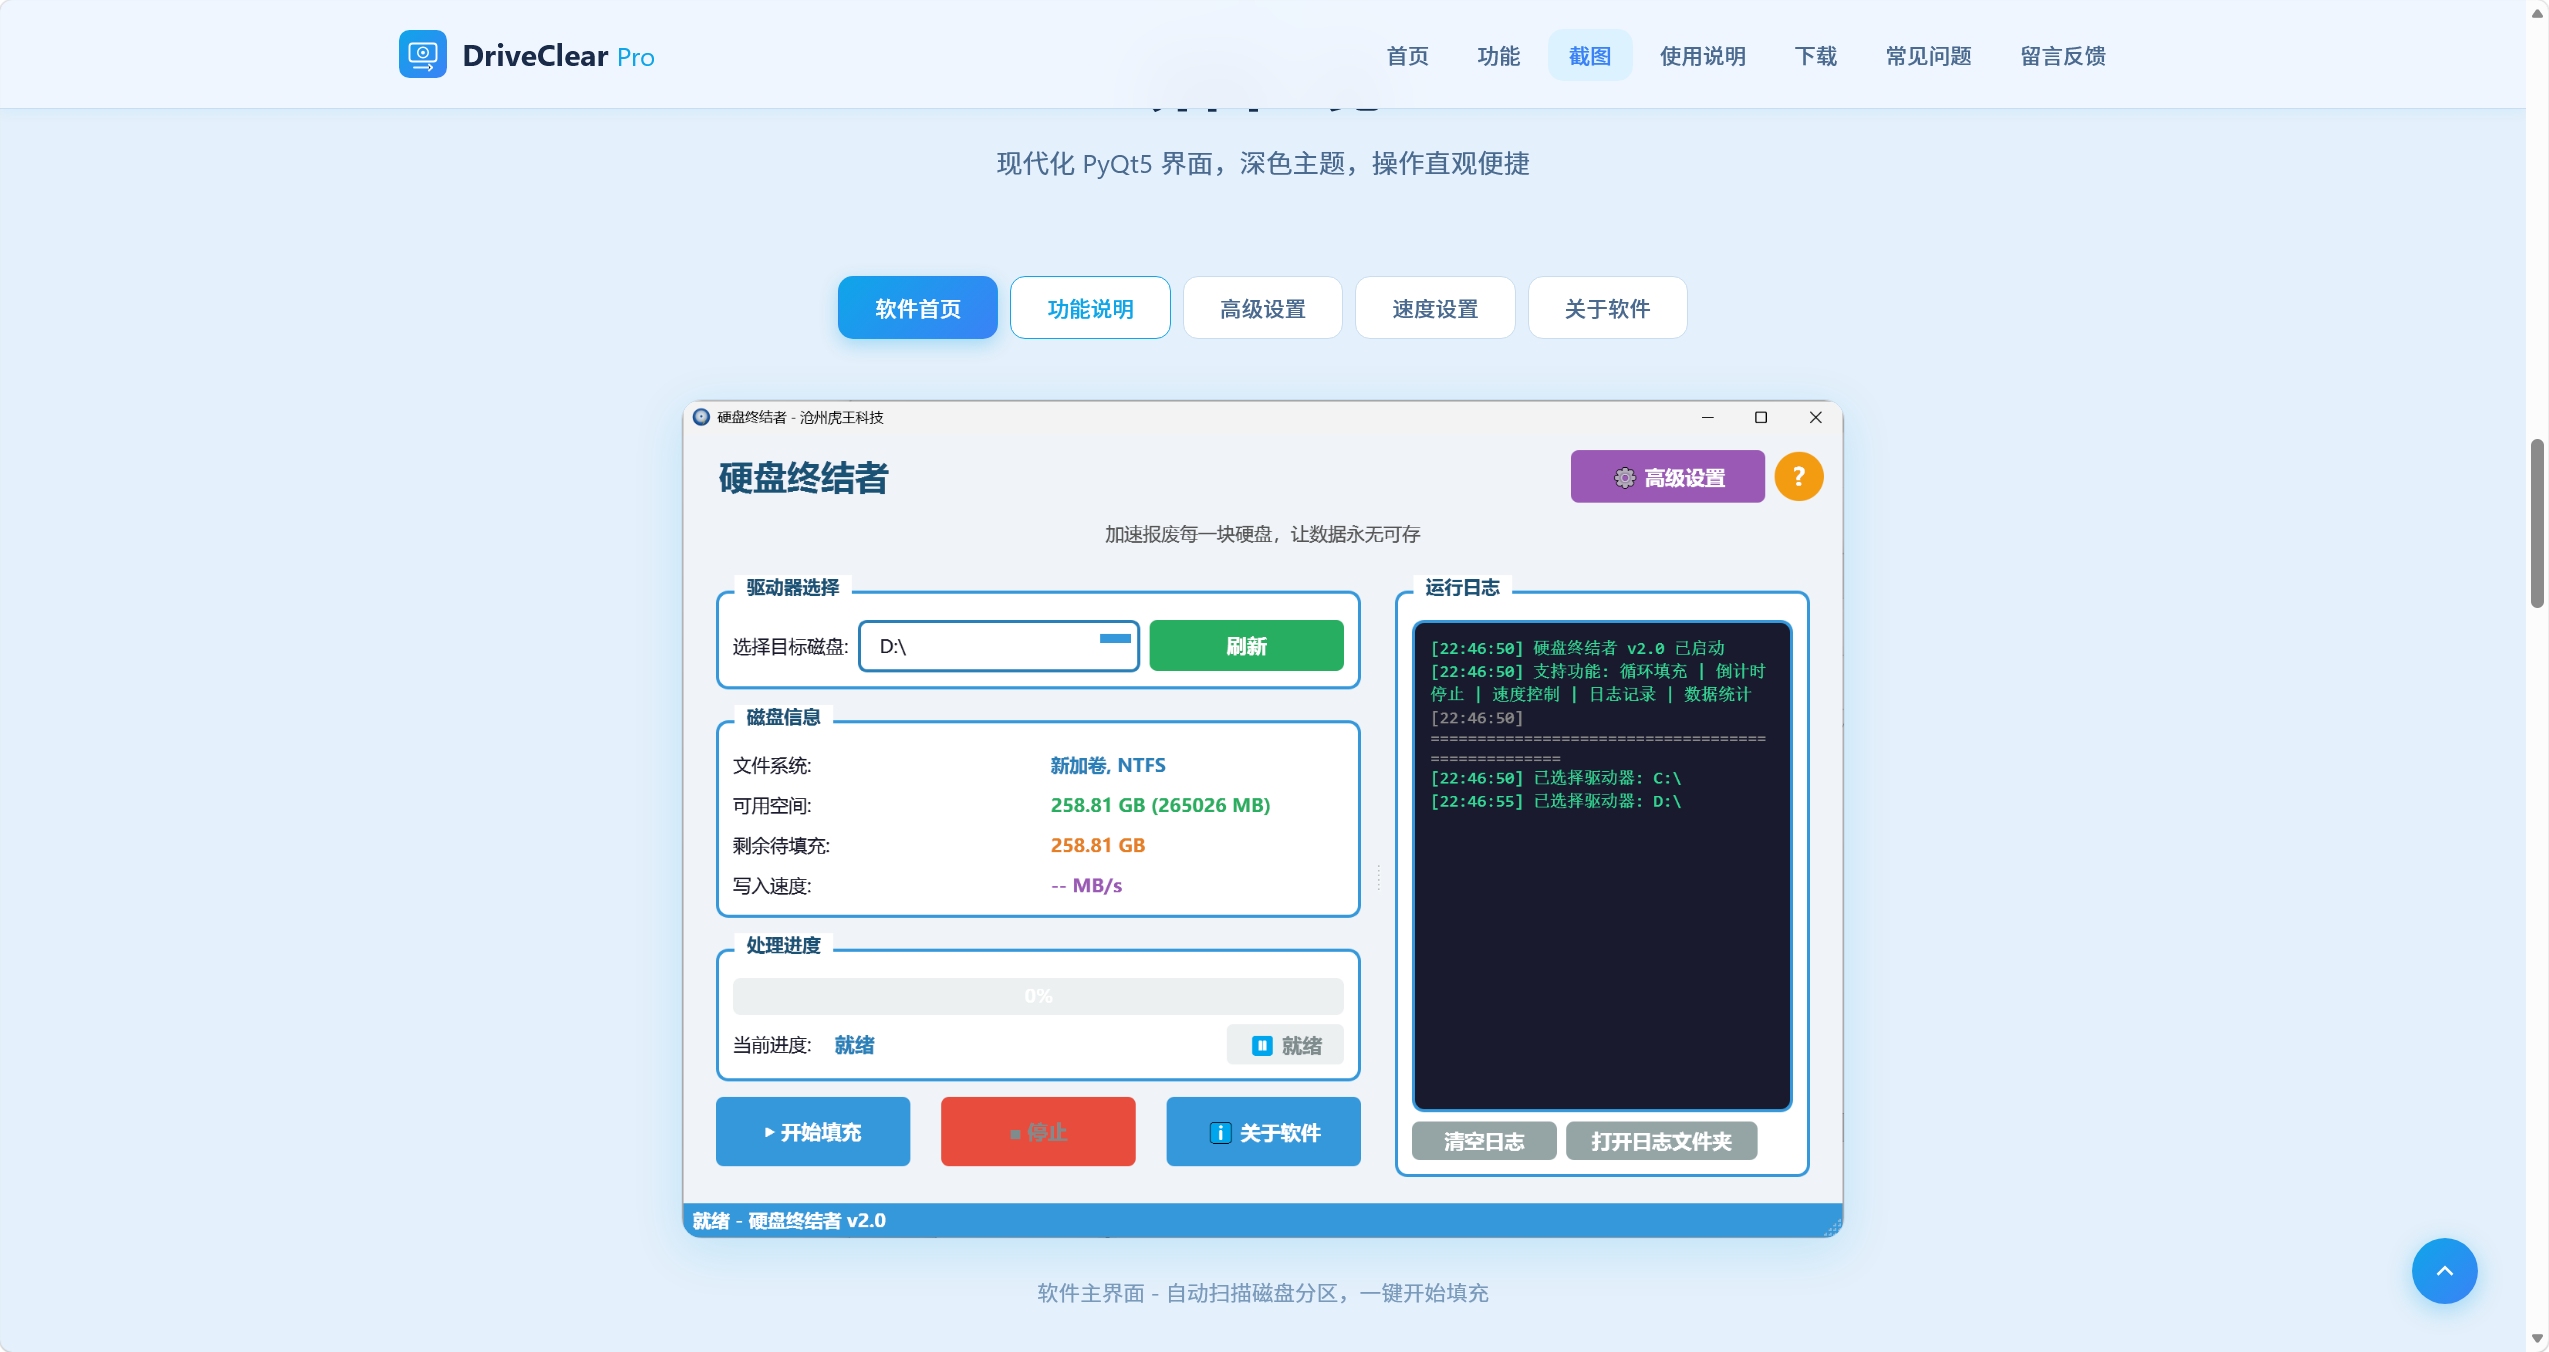This screenshot has height=1352, width=2549.
Task: Open 使用说明 navigation link
Action: [x=1703, y=56]
